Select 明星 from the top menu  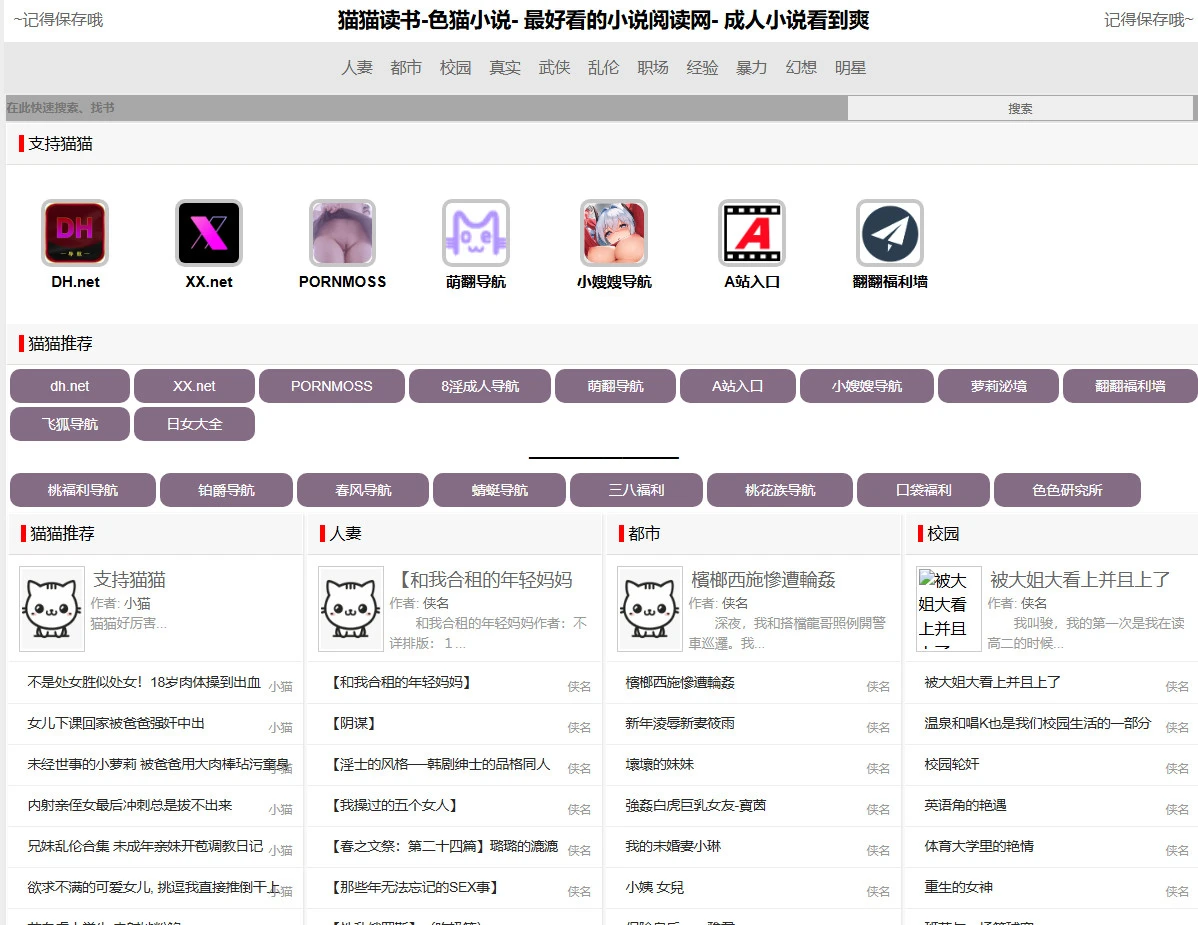tap(850, 68)
